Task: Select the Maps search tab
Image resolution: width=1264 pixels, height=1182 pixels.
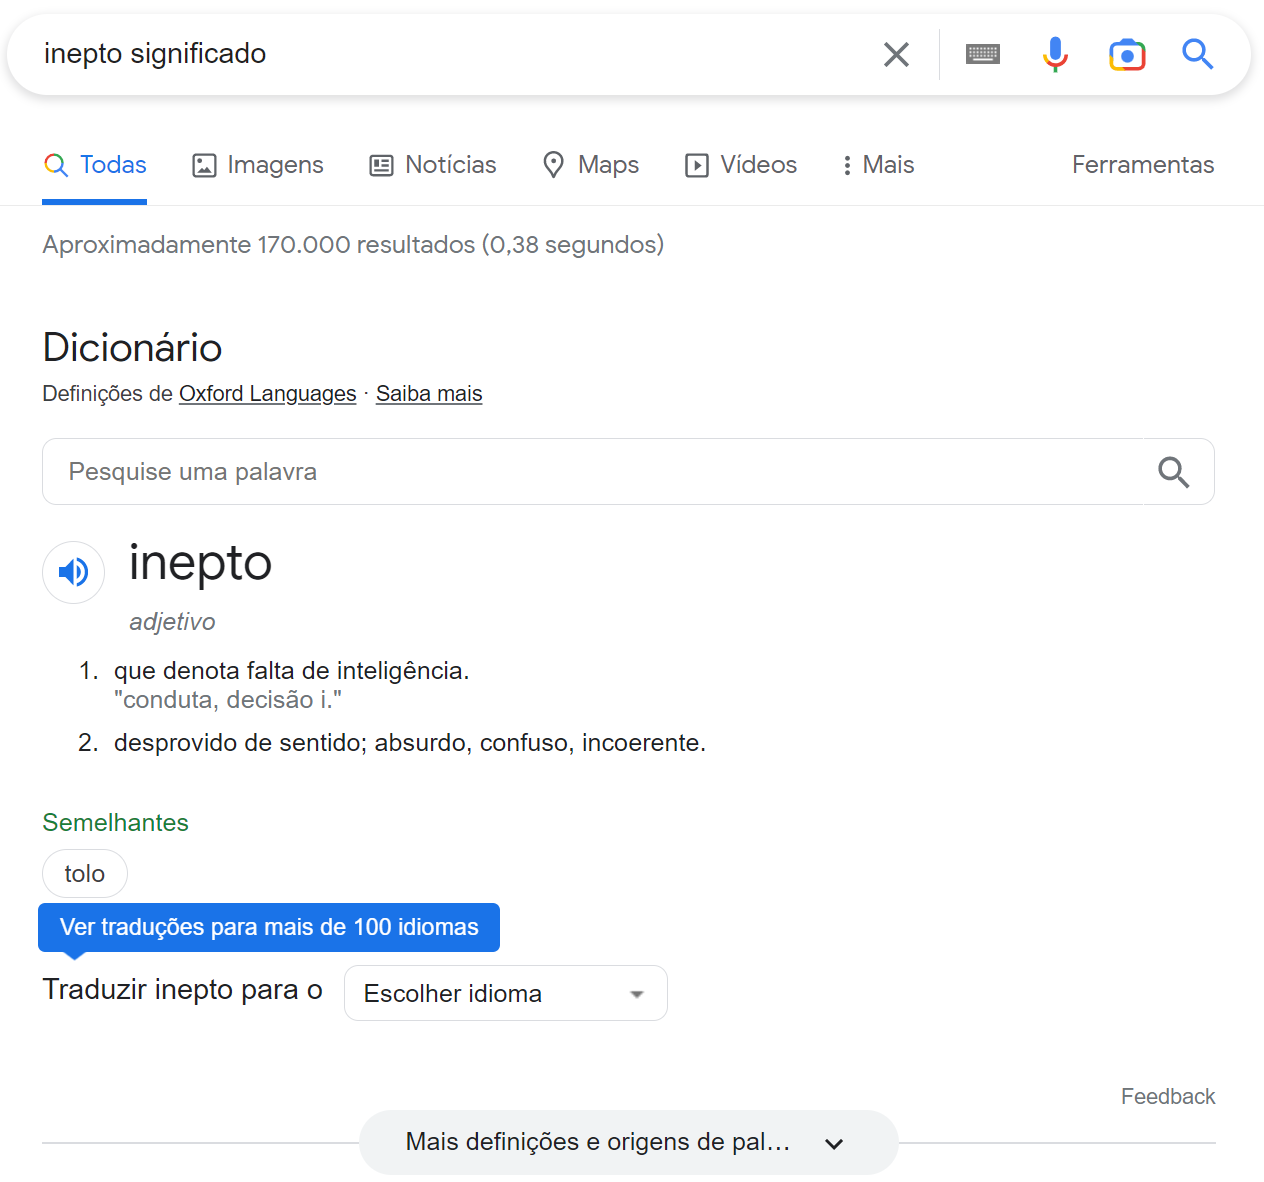Action: tap(590, 164)
